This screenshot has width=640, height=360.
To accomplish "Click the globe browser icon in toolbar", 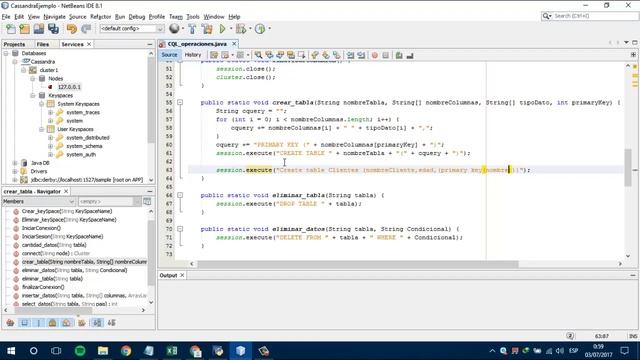I will (x=174, y=29).
